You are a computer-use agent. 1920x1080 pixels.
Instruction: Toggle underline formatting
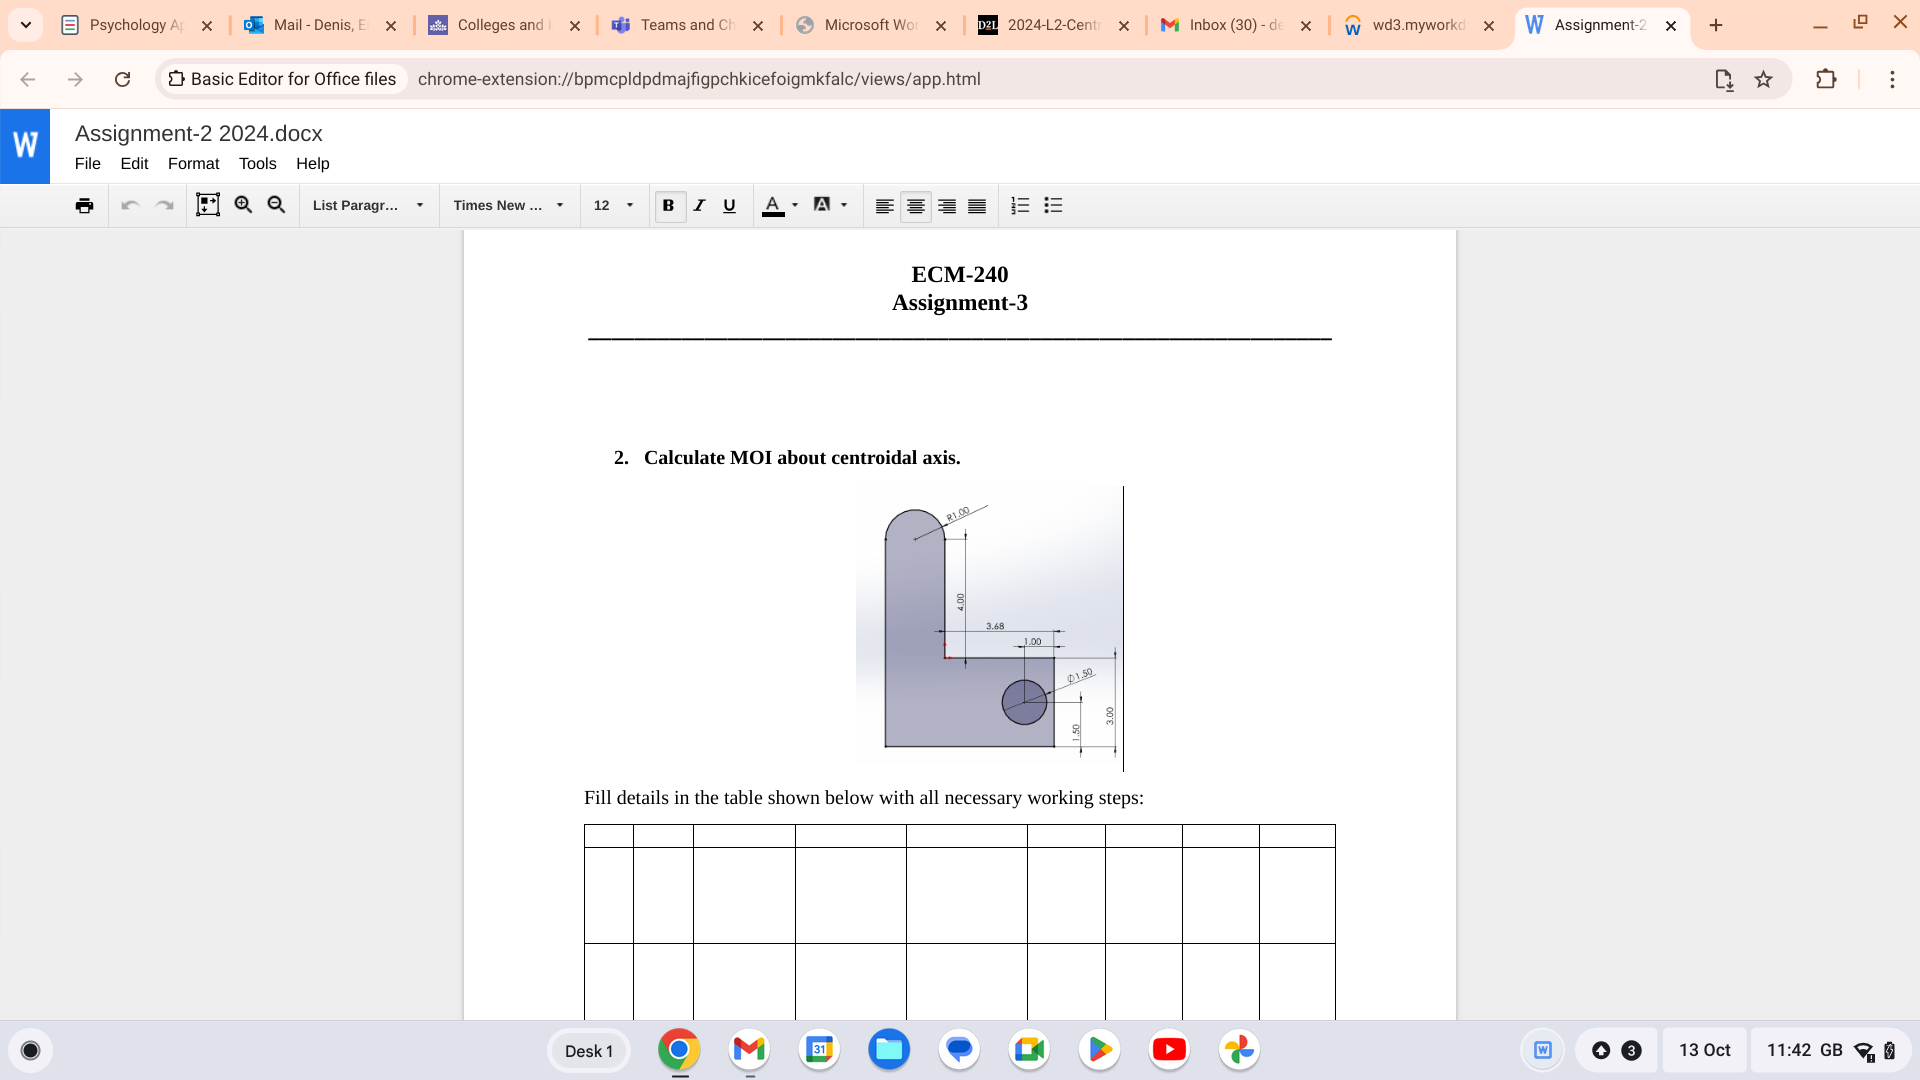click(x=729, y=205)
